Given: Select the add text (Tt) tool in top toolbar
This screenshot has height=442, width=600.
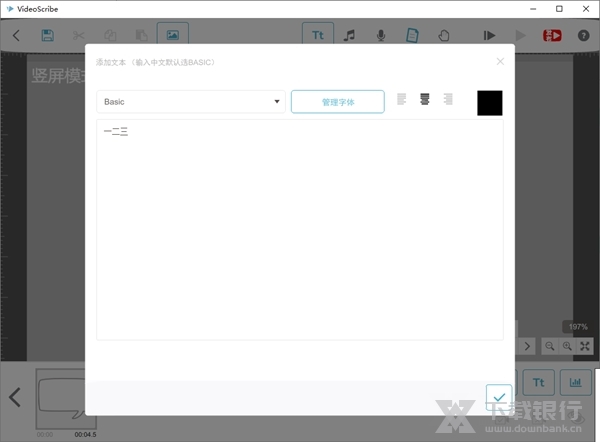Looking at the screenshot, I should click(318, 35).
